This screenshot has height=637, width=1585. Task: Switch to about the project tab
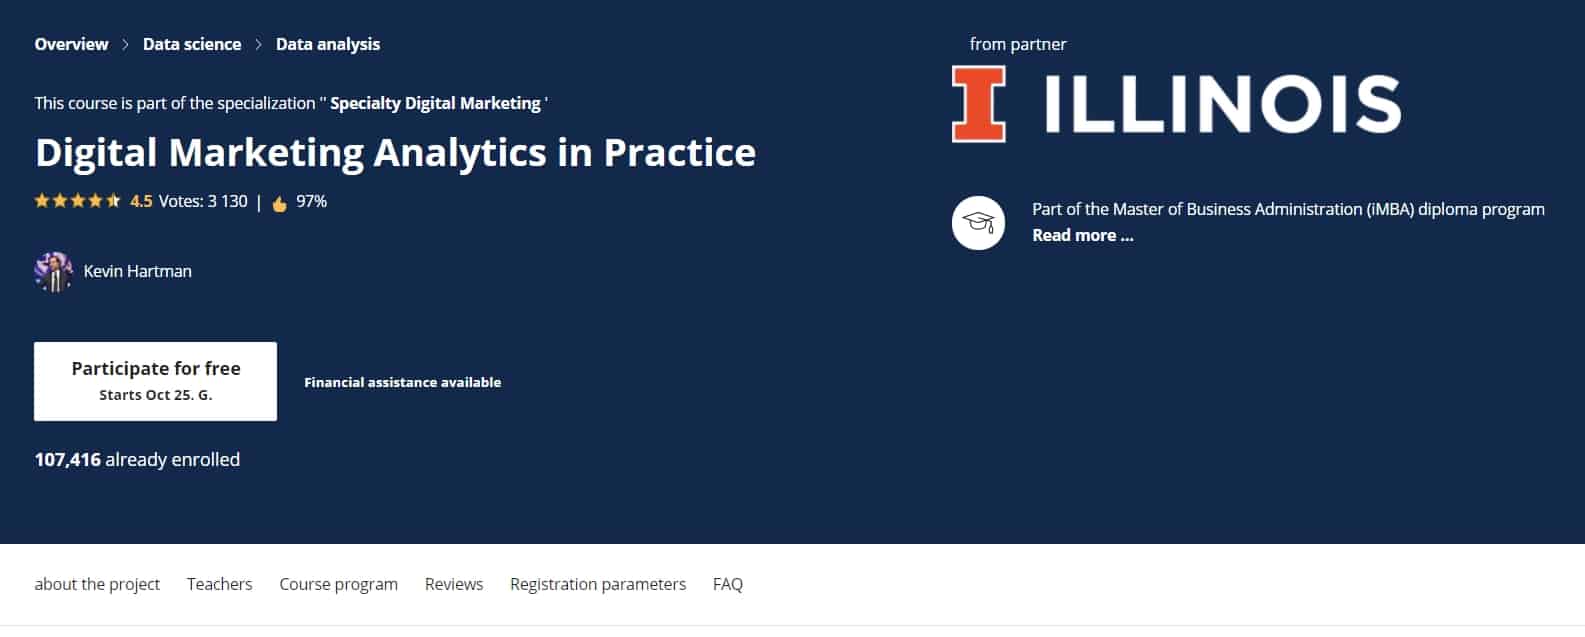coord(97,584)
